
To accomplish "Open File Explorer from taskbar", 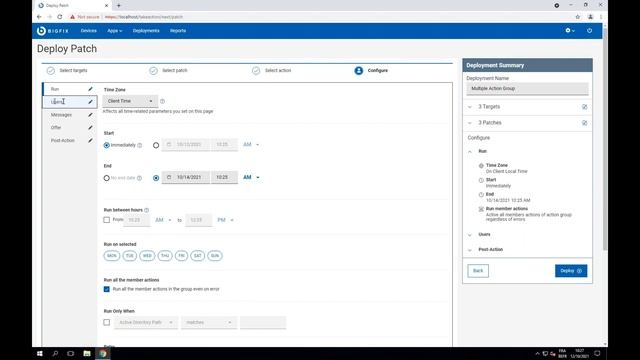I will point(87,353).
